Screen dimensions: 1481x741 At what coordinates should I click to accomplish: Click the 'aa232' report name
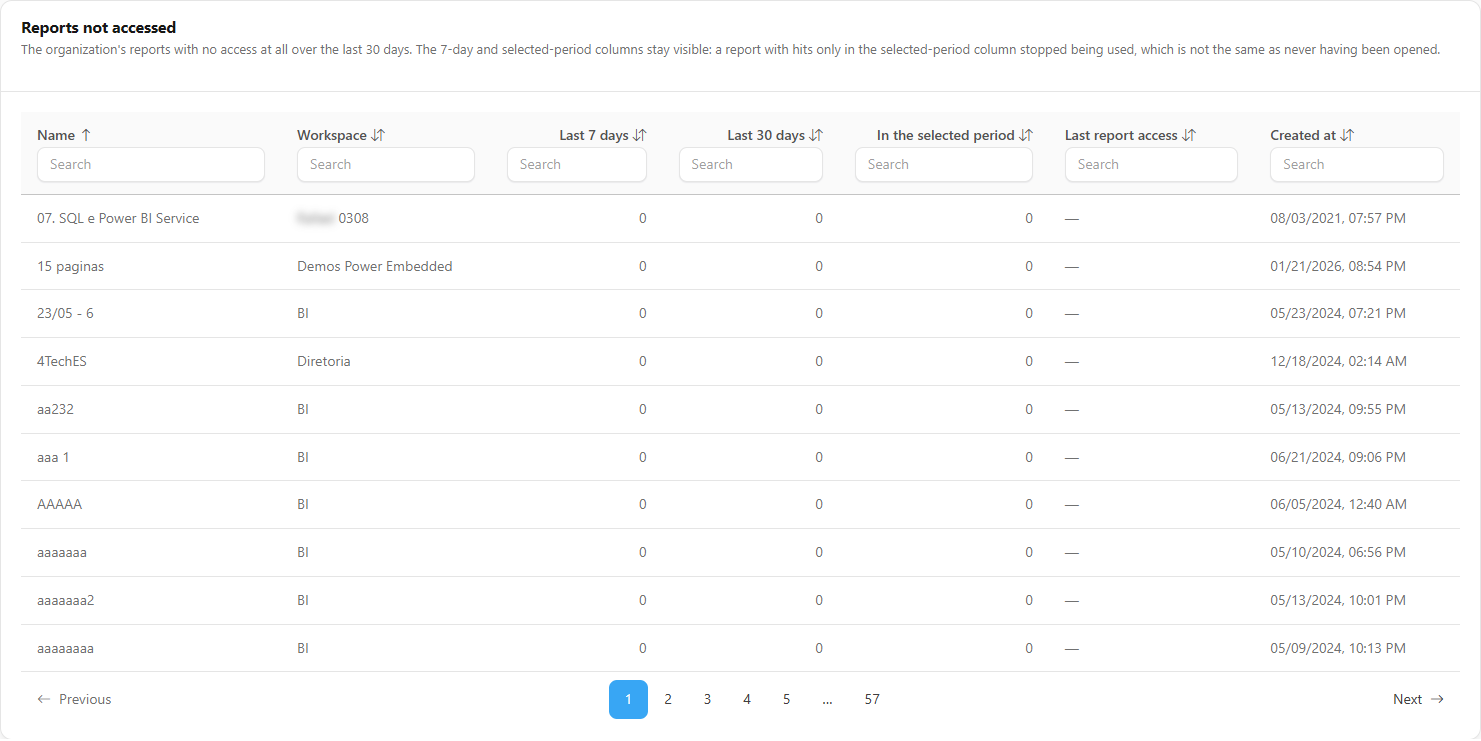56,410
